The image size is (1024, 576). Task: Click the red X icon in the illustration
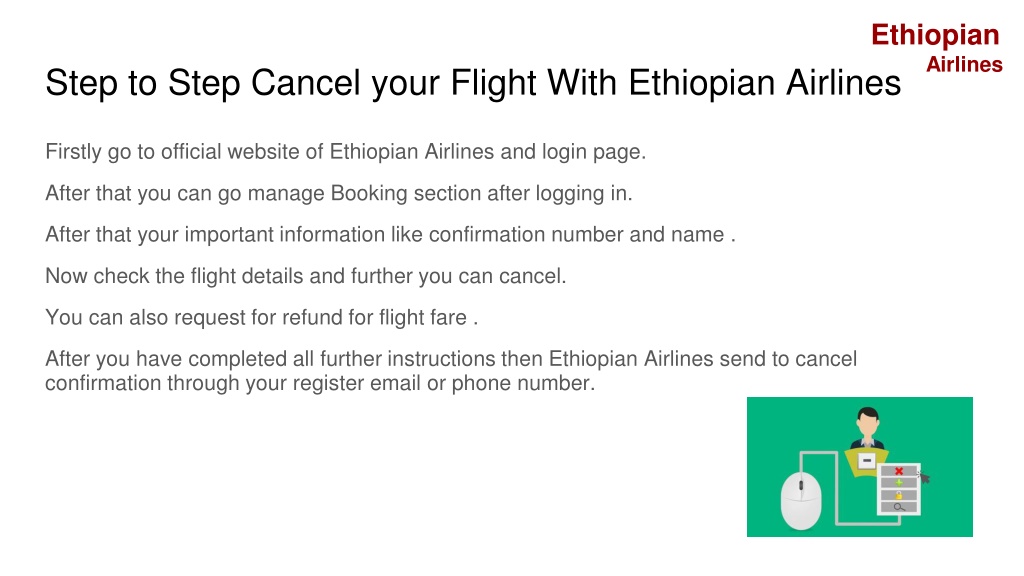click(899, 471)
